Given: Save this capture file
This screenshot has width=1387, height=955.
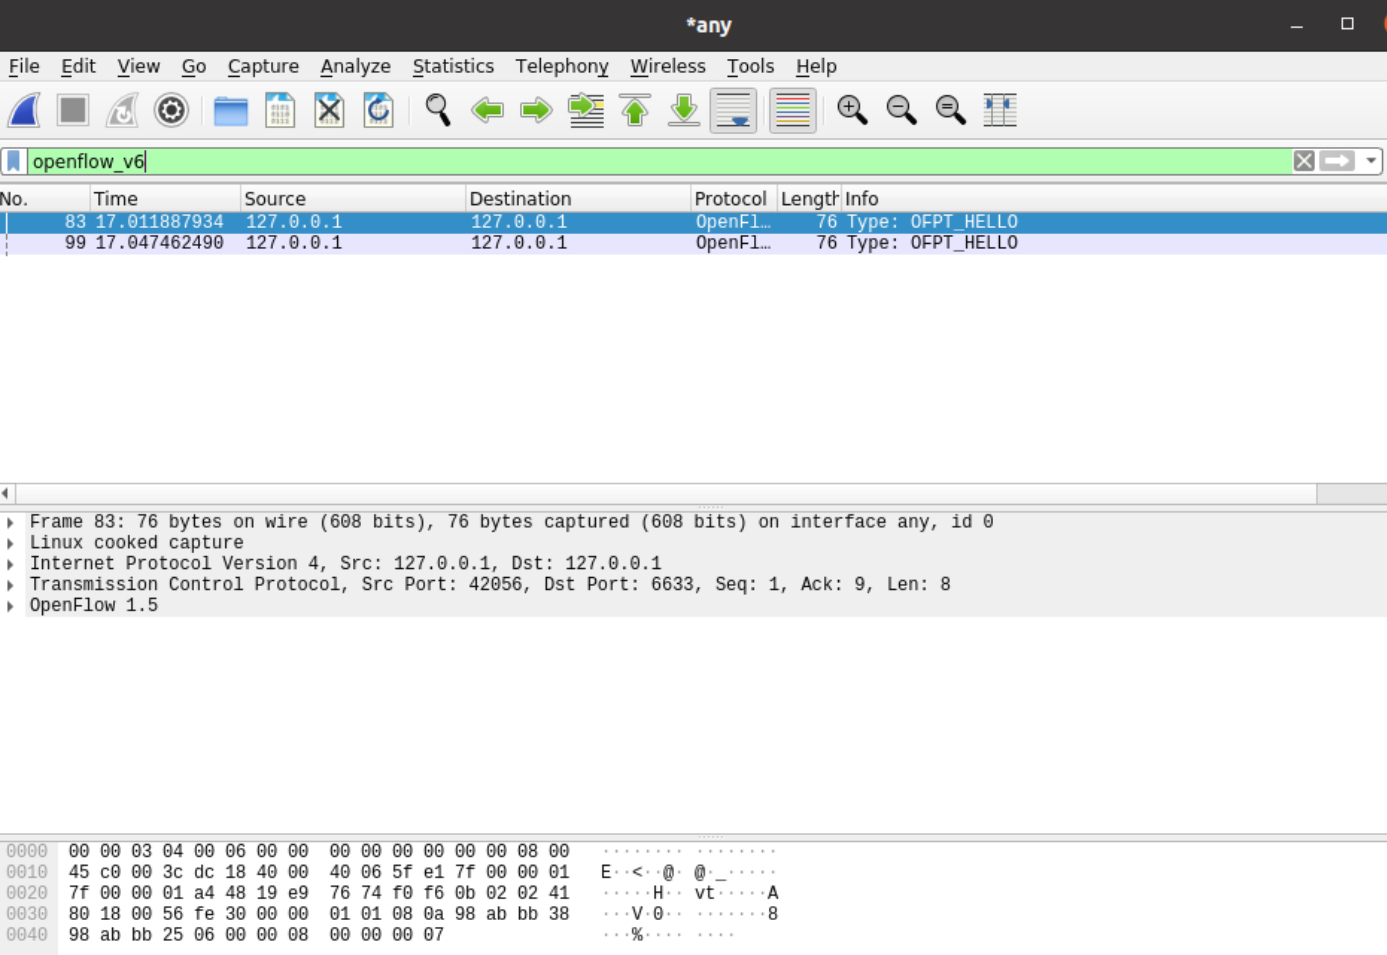Looking at the screenshot, I should (280, 110).
